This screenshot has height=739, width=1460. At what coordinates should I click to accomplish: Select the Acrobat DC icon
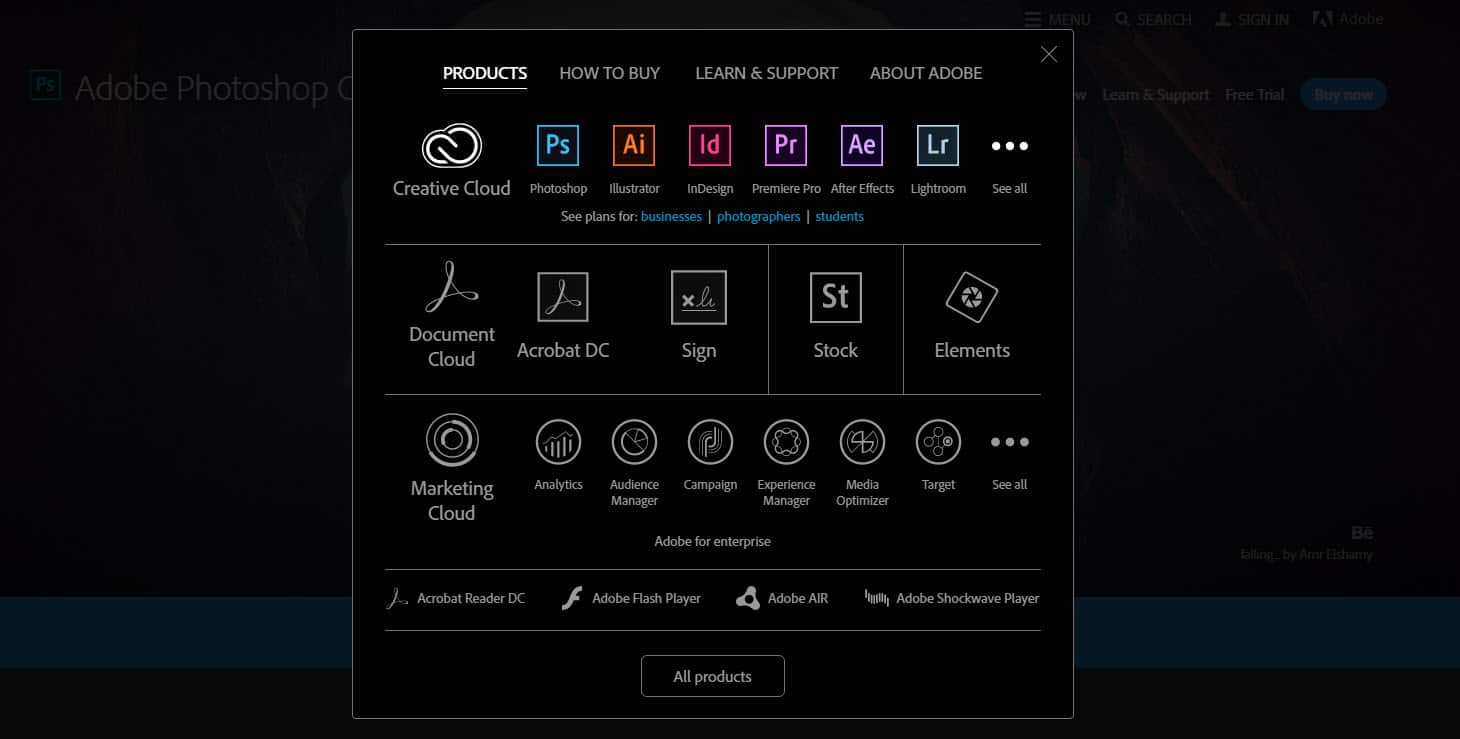(x=563, y=297)
